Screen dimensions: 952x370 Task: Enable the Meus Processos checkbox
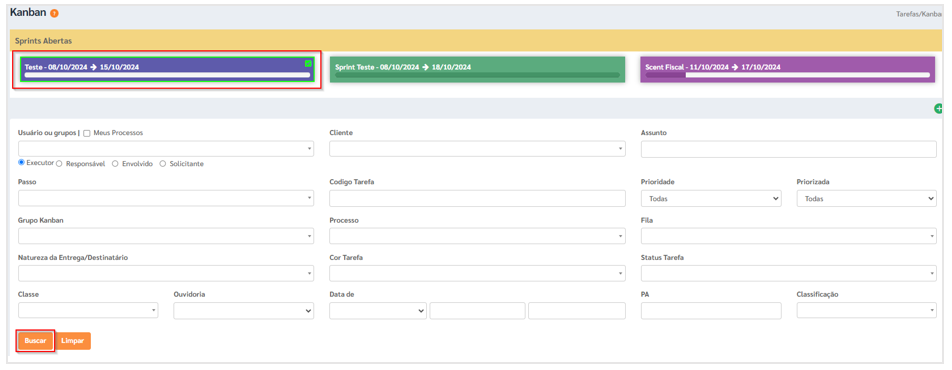87,133
